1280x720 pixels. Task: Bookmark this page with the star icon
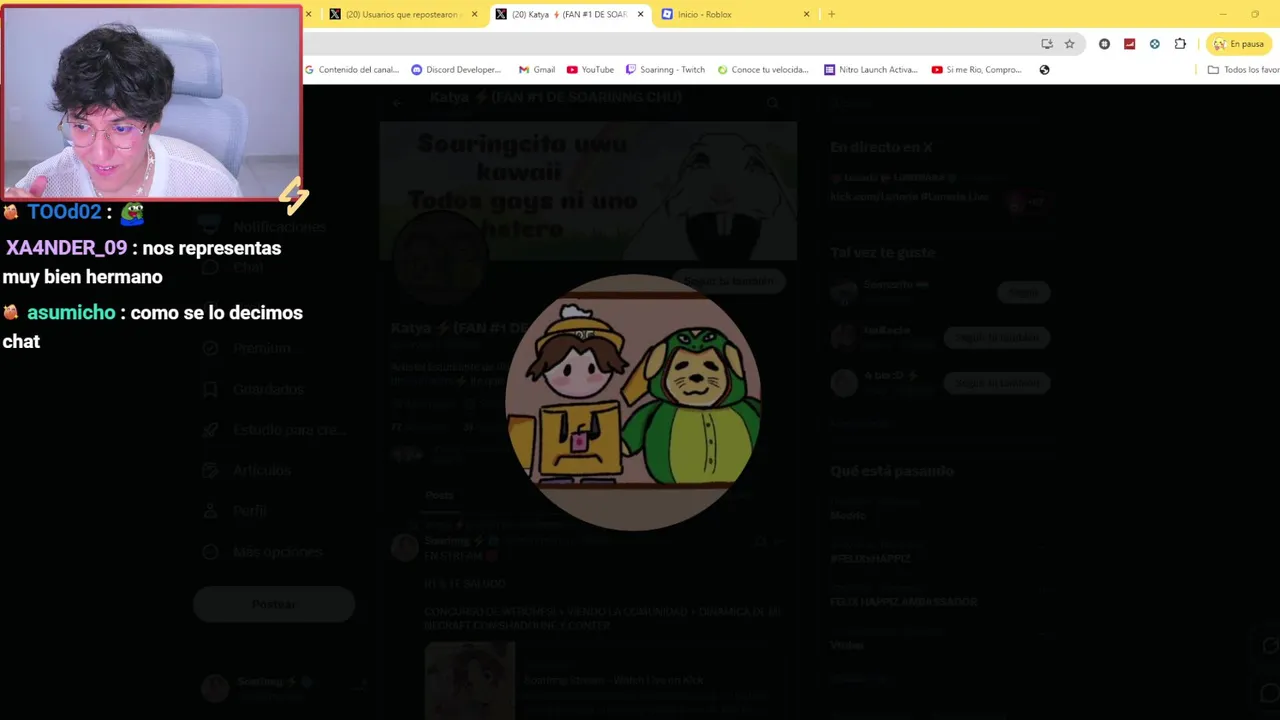tap(1069, 44)
